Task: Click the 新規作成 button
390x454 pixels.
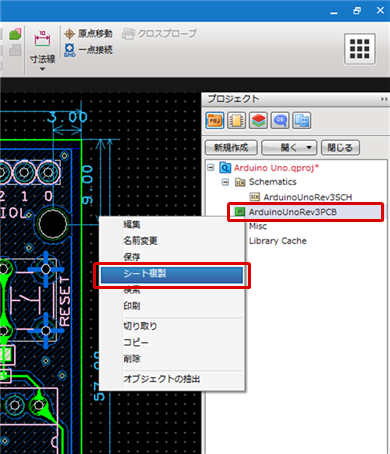Action: pyautogui.click(x=231, y=147)
